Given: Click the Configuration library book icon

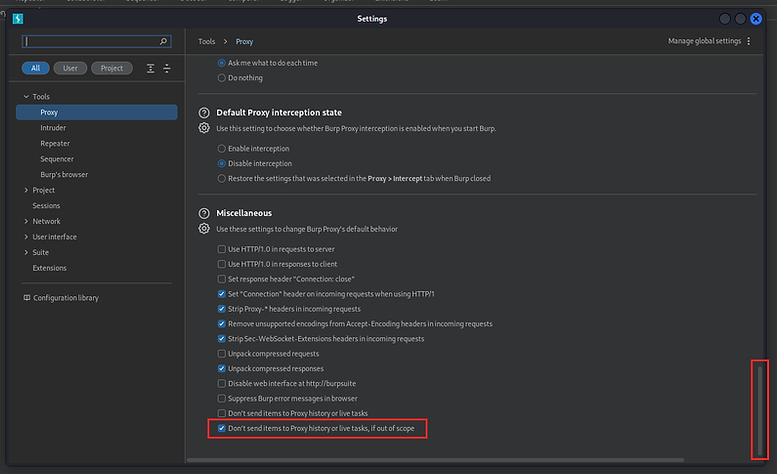Looking at the screenshot, I should [27, 298].
